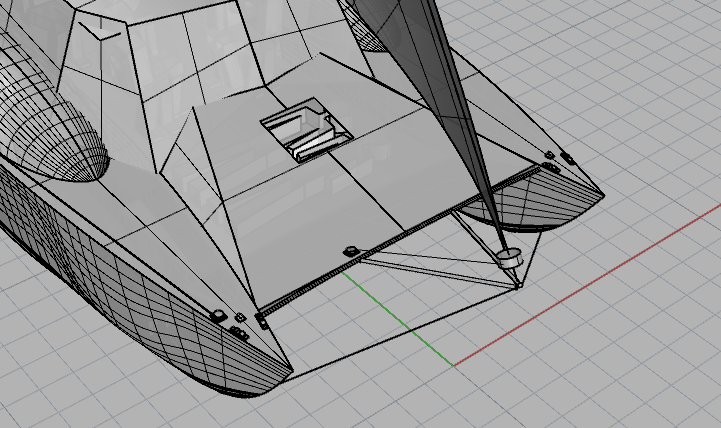Image resolution: width=721 pixels, height=428 pixels.
Task: Select the cleats on the right hull deck
Action: click(558, 157)
